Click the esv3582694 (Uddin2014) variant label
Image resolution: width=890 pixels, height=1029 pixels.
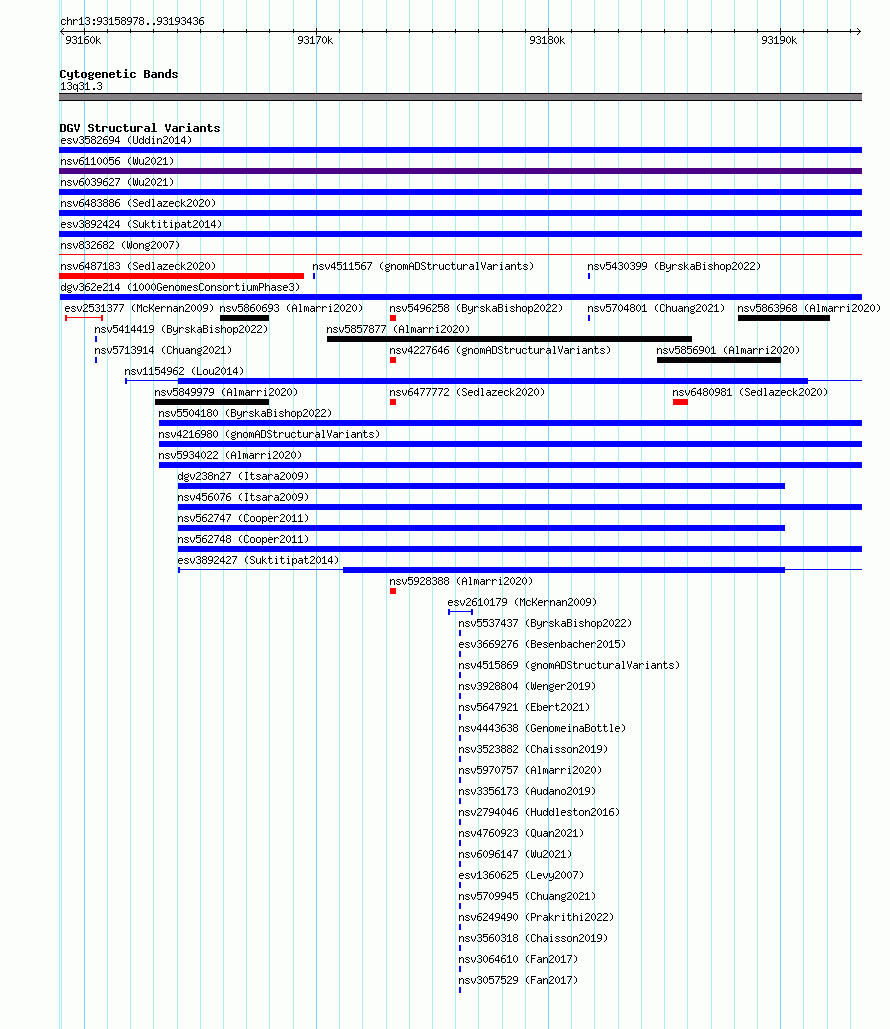[x=126, y=140]
